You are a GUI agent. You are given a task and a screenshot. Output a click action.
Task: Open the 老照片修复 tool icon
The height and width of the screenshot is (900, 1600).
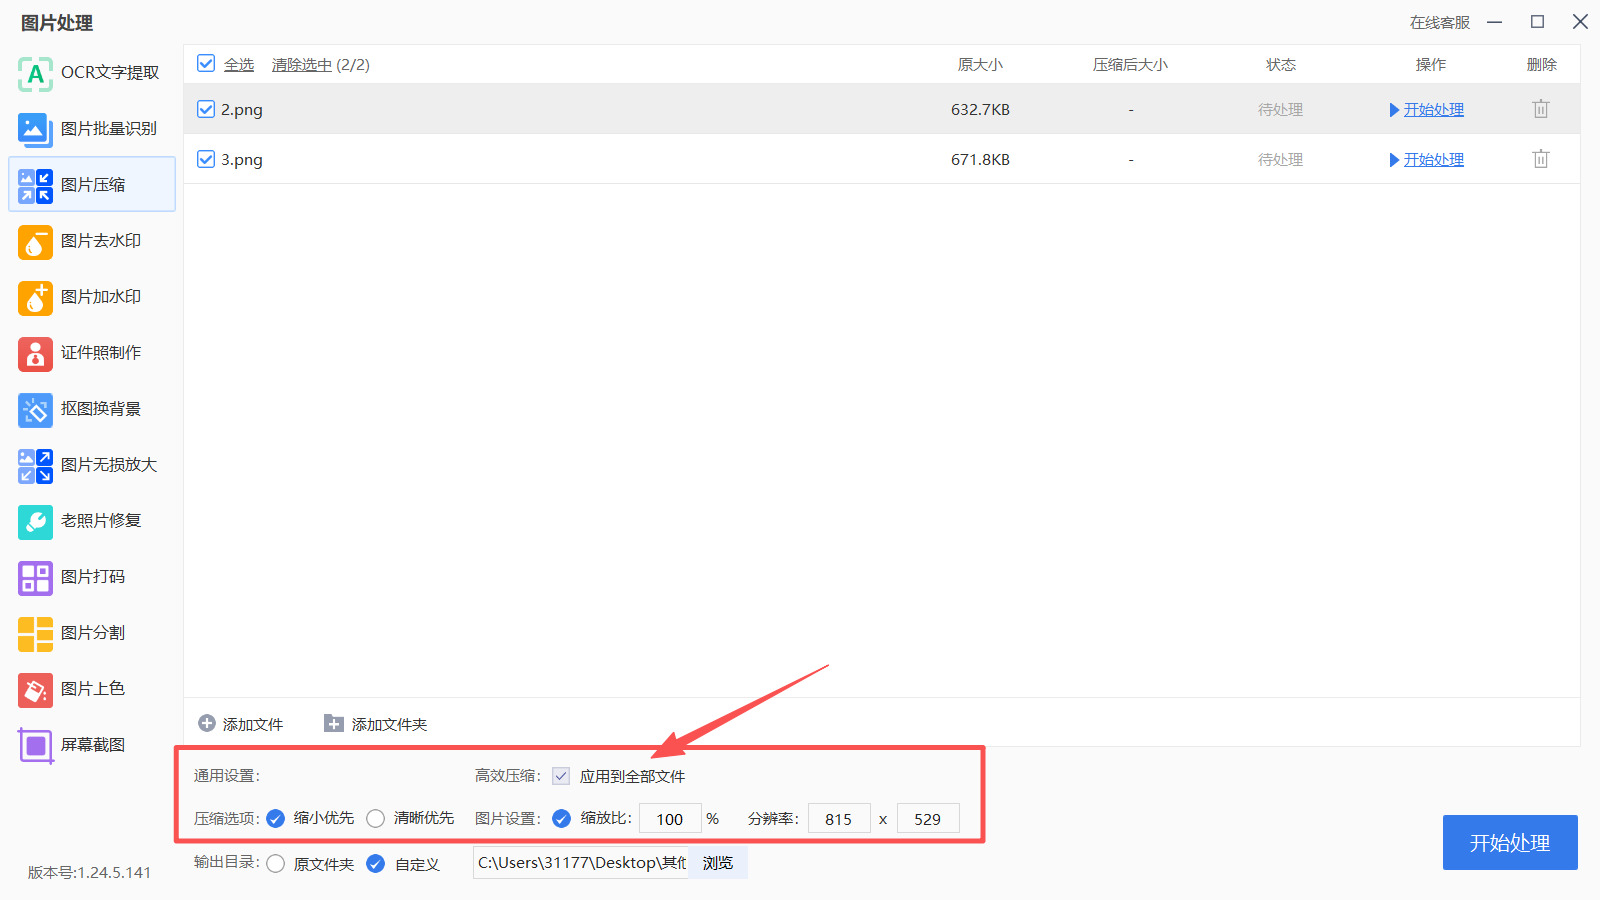click(x=35, y=521)
